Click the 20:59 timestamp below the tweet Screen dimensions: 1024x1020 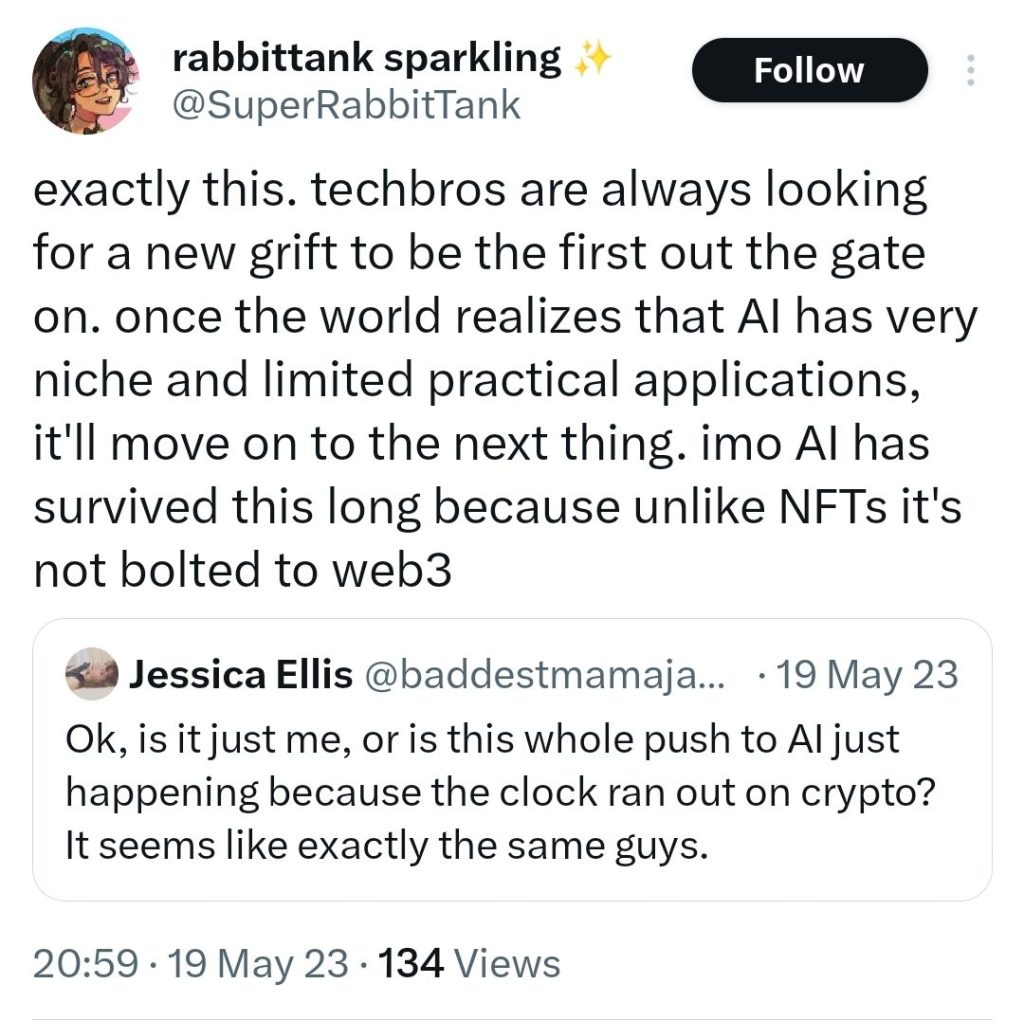85,964
